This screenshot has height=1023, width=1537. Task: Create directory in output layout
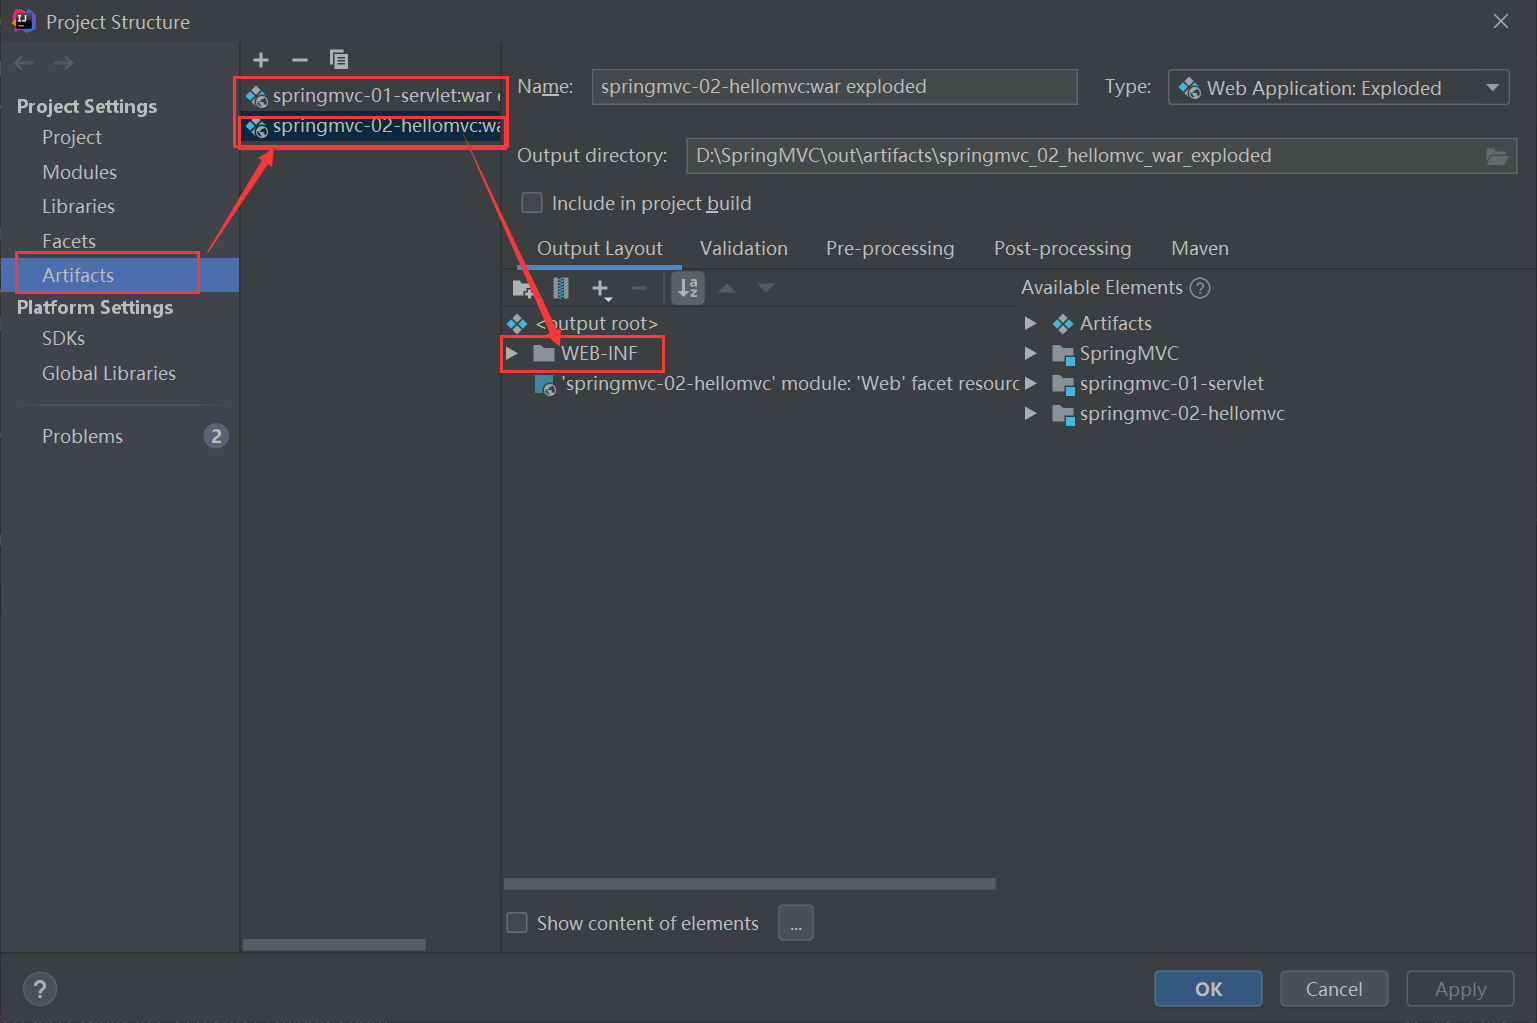coord(523,289)
